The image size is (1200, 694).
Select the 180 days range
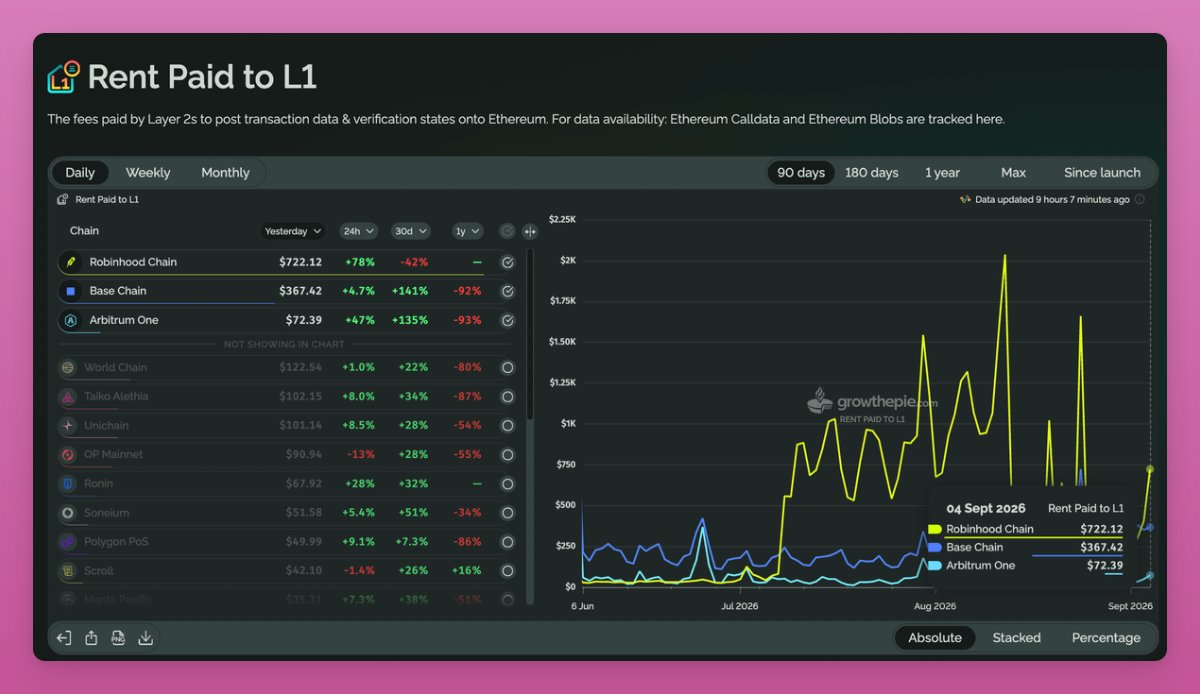click(872, 173)
